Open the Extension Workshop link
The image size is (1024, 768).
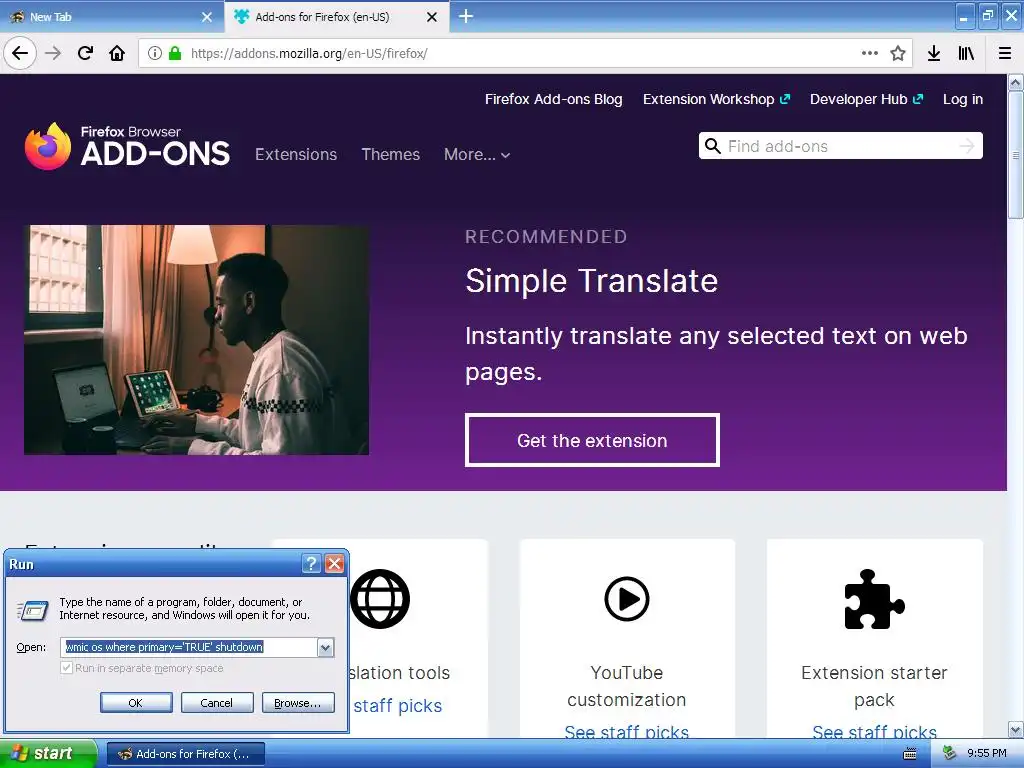click(716, 99)
